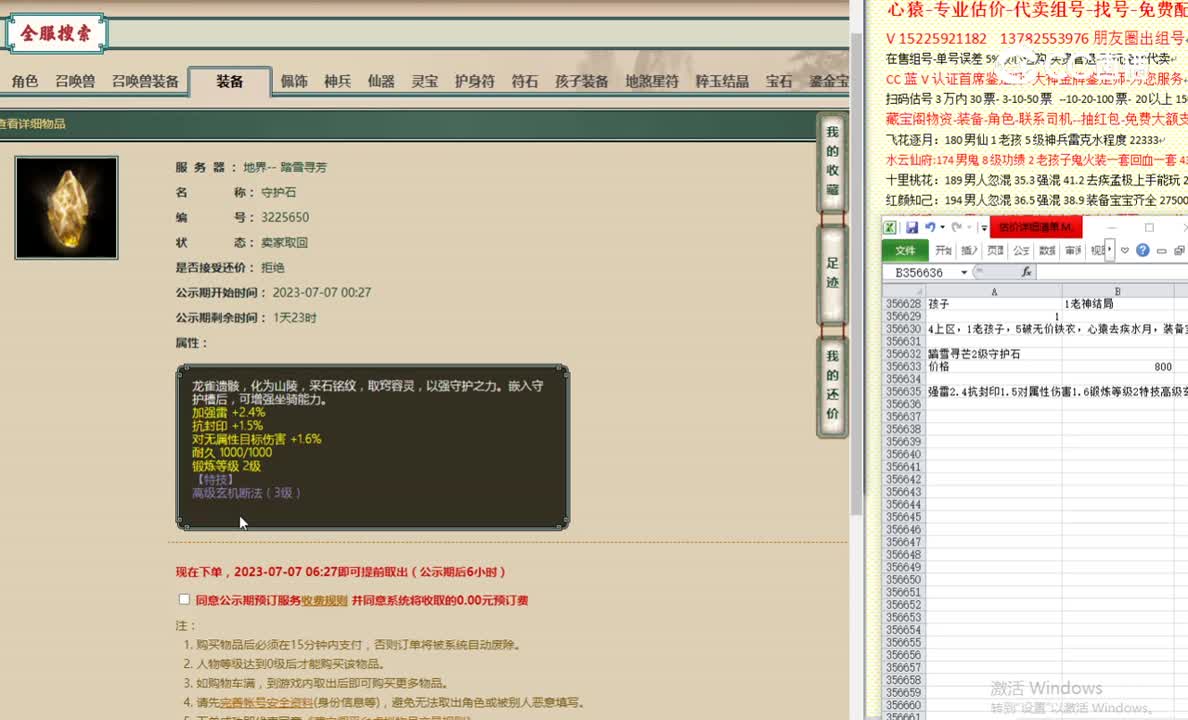This screenshot has height=720, width=1188.
Task: Open the Name Box dropdown next to B356636
Action: click(x=964, y=272)
